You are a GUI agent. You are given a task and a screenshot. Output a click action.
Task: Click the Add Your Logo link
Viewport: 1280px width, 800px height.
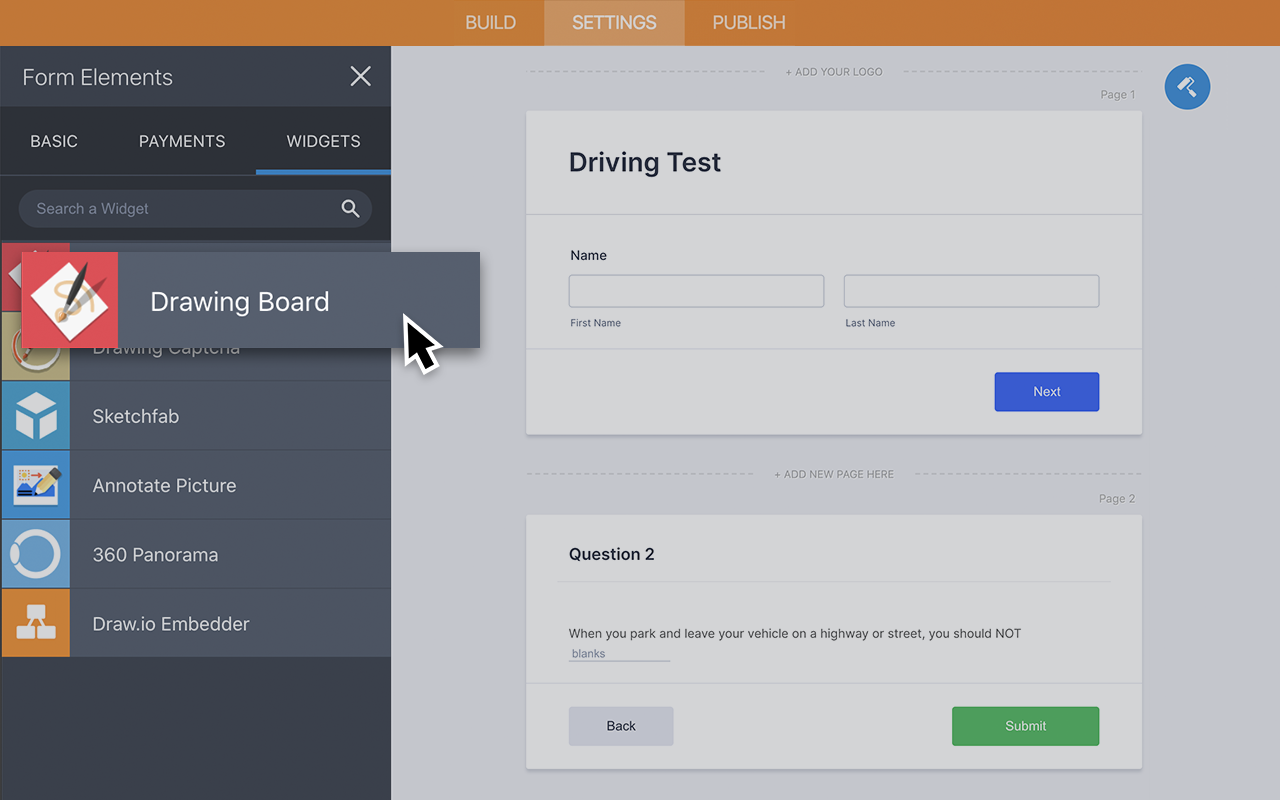pos(833,72)
